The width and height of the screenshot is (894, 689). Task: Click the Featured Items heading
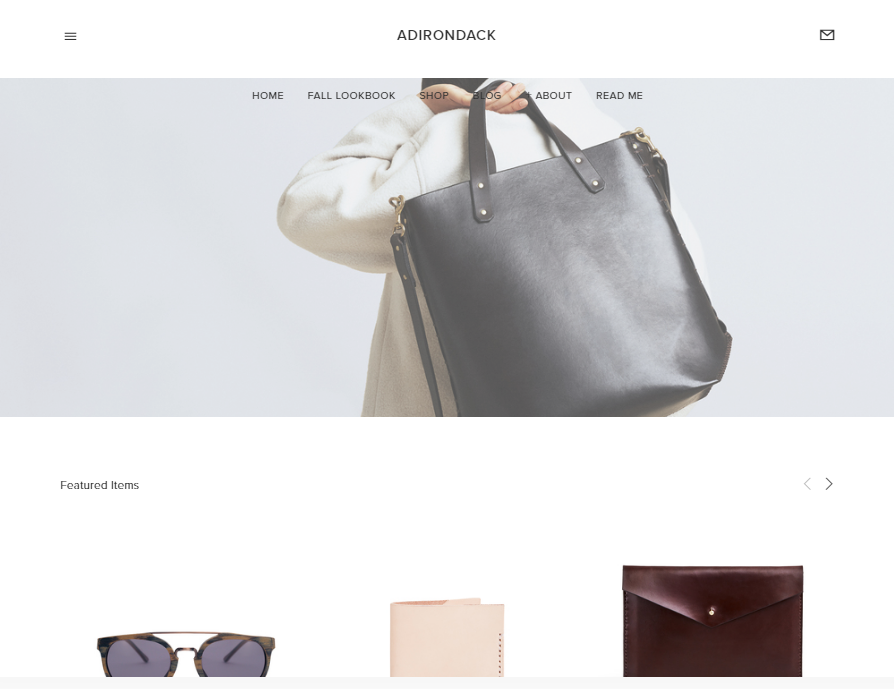click(99, 485)
